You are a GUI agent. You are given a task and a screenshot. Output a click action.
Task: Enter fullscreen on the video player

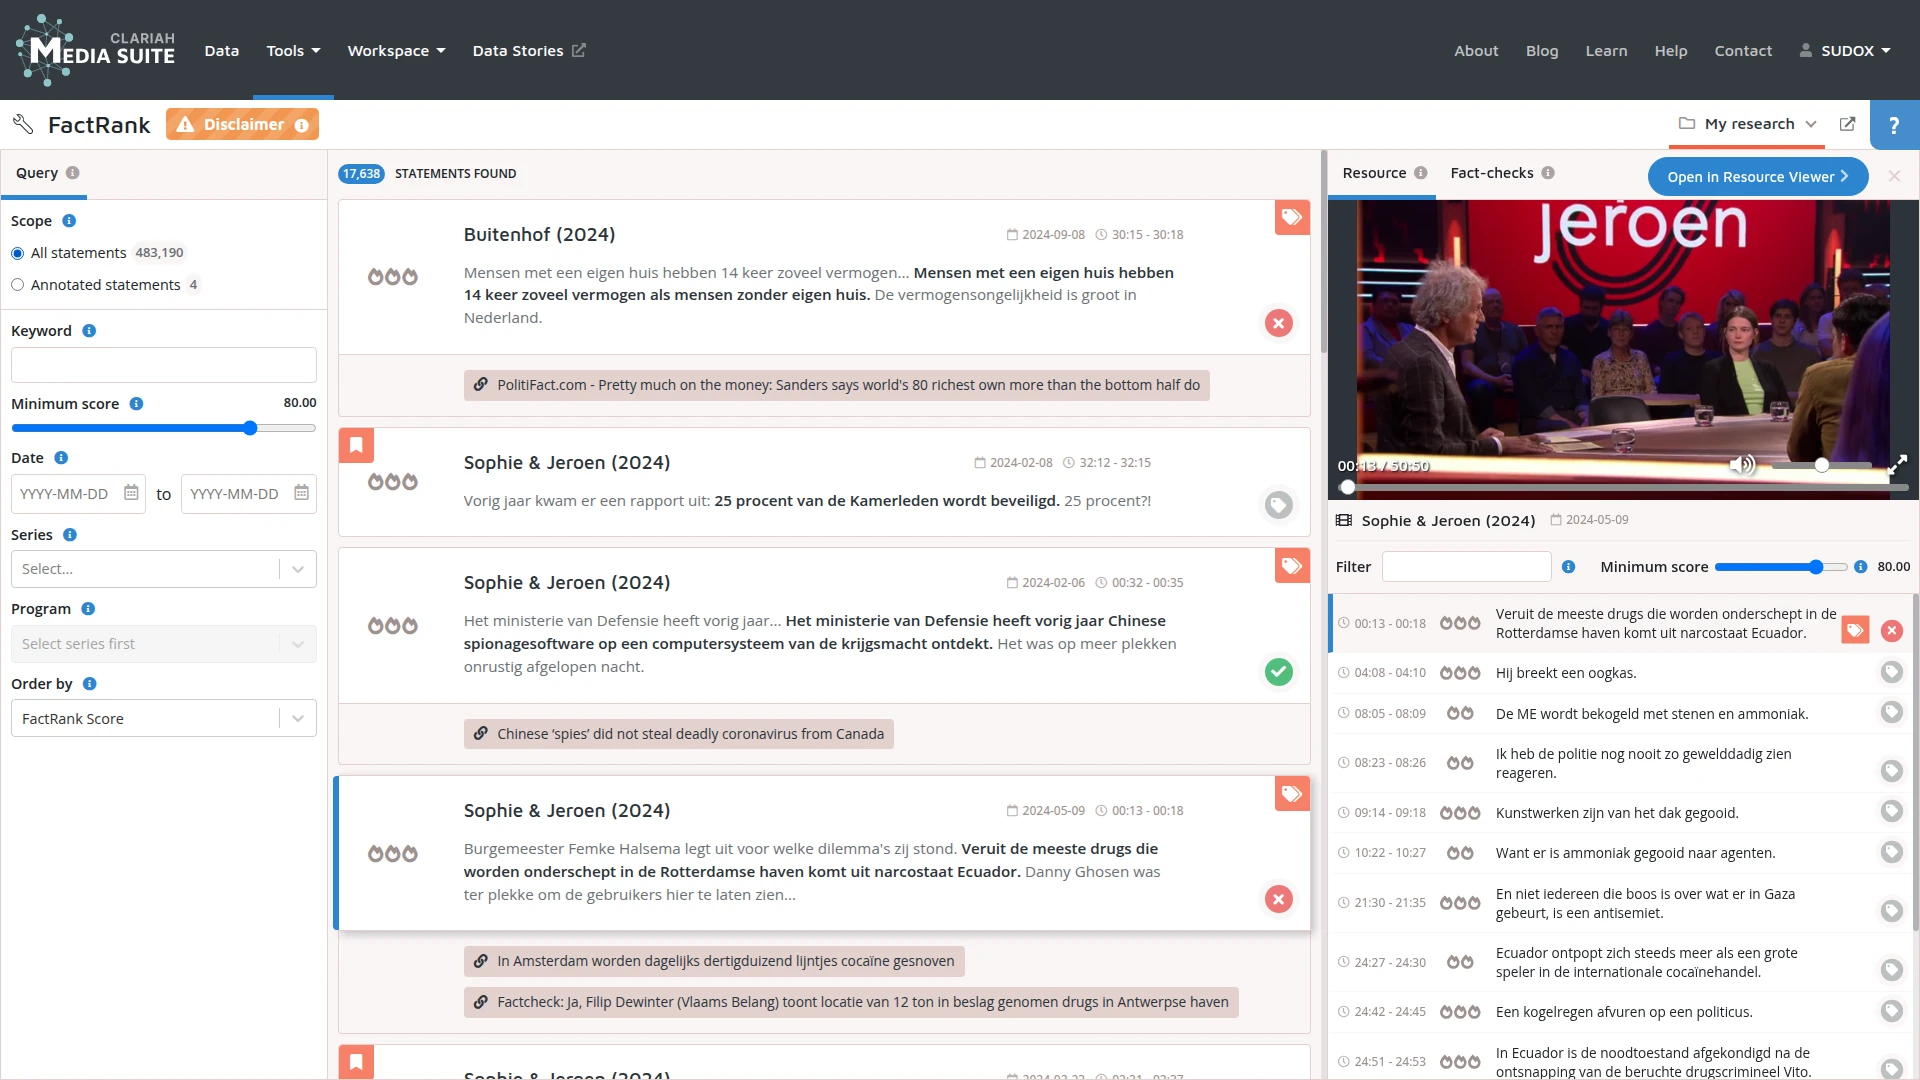click(x=1897, y=465)
